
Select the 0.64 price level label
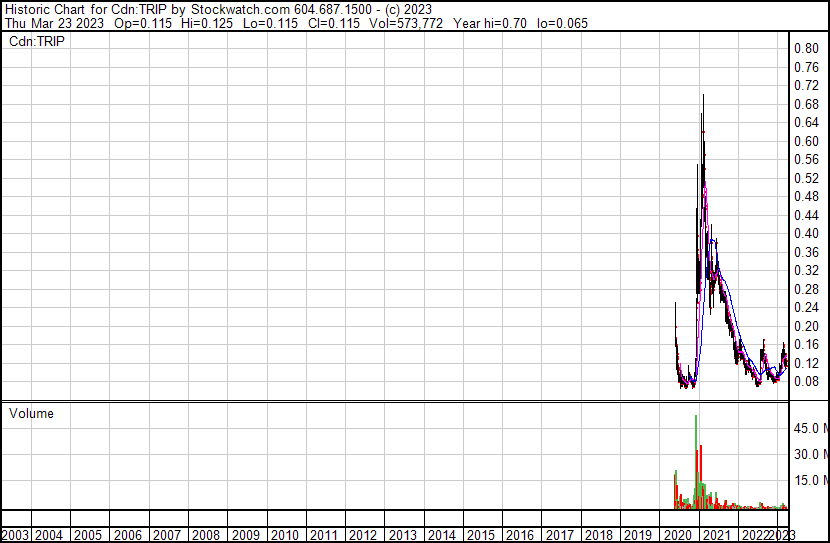coord(806,122)
